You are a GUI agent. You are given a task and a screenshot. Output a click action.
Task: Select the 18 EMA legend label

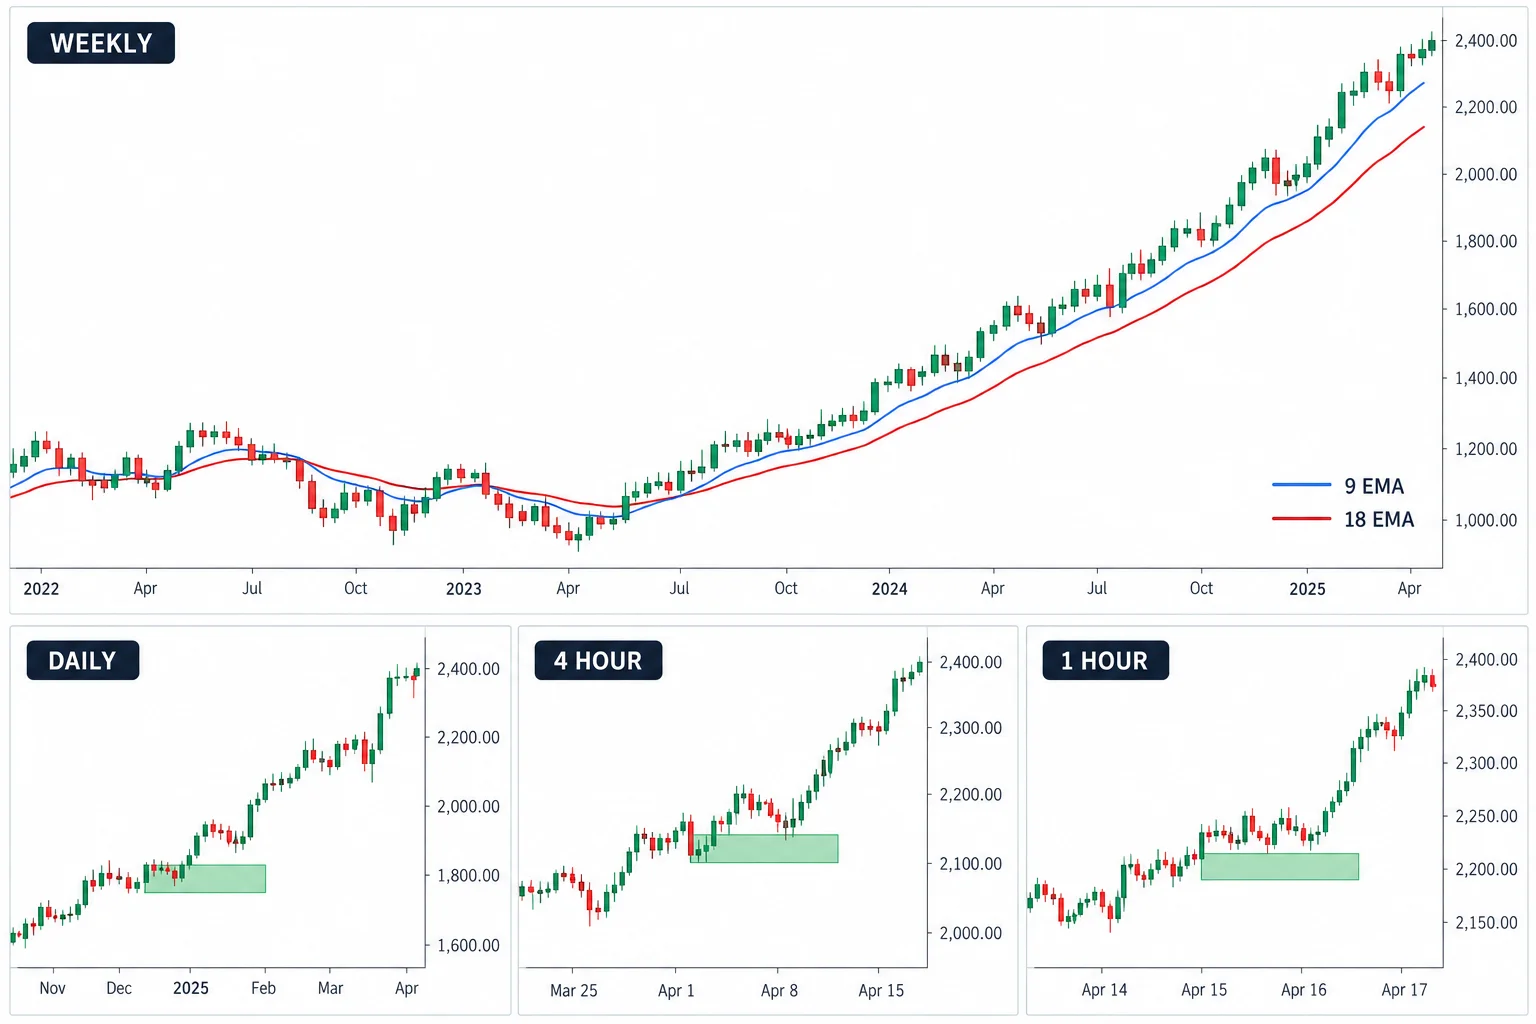[1379, 520]
